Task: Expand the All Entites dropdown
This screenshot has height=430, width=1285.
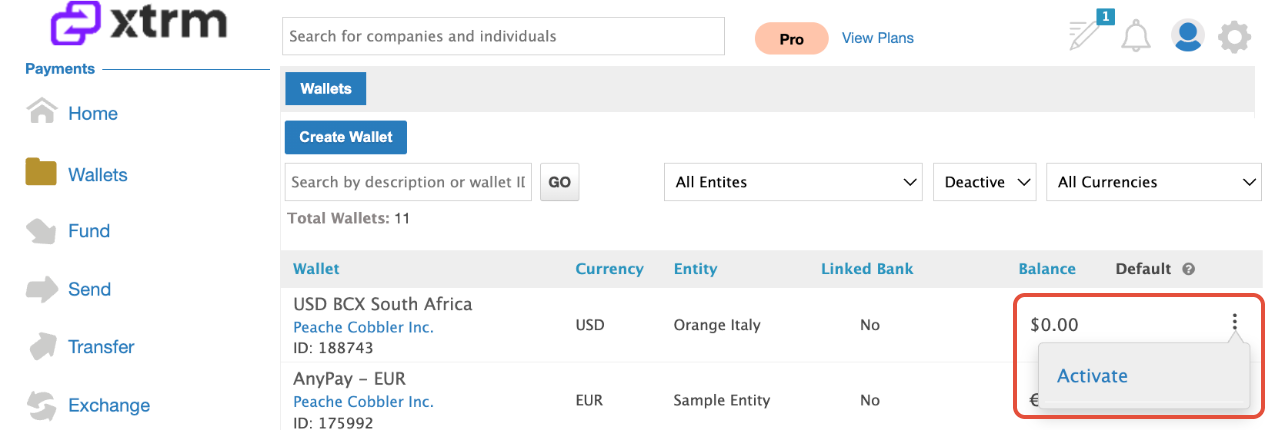Action: tap(793, 182)
